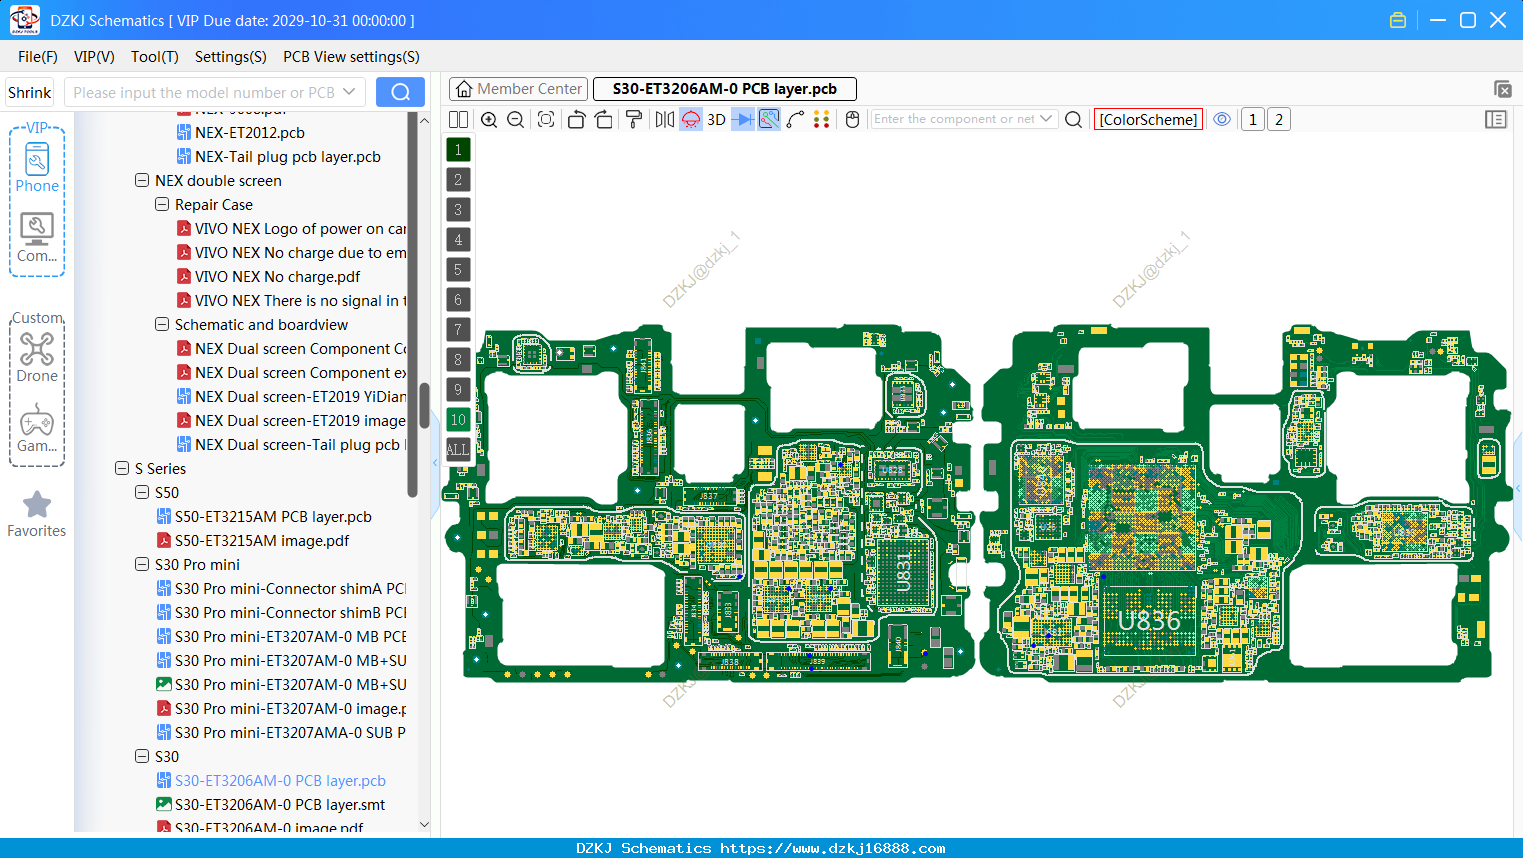The height and width of the screenshot is (858, 1523).
Task: Open the Settings(S) menu
Action: coord(231,57)
